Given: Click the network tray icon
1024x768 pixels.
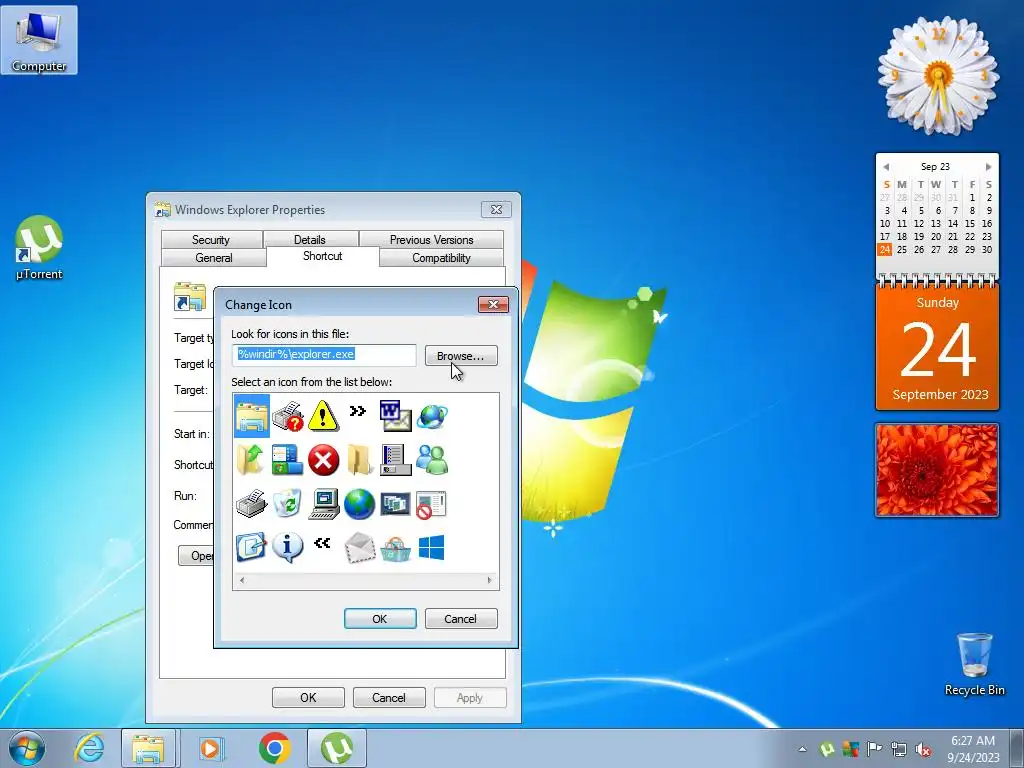Looking at the screenshot, I should pyautogui.click(x=899, y=750).
